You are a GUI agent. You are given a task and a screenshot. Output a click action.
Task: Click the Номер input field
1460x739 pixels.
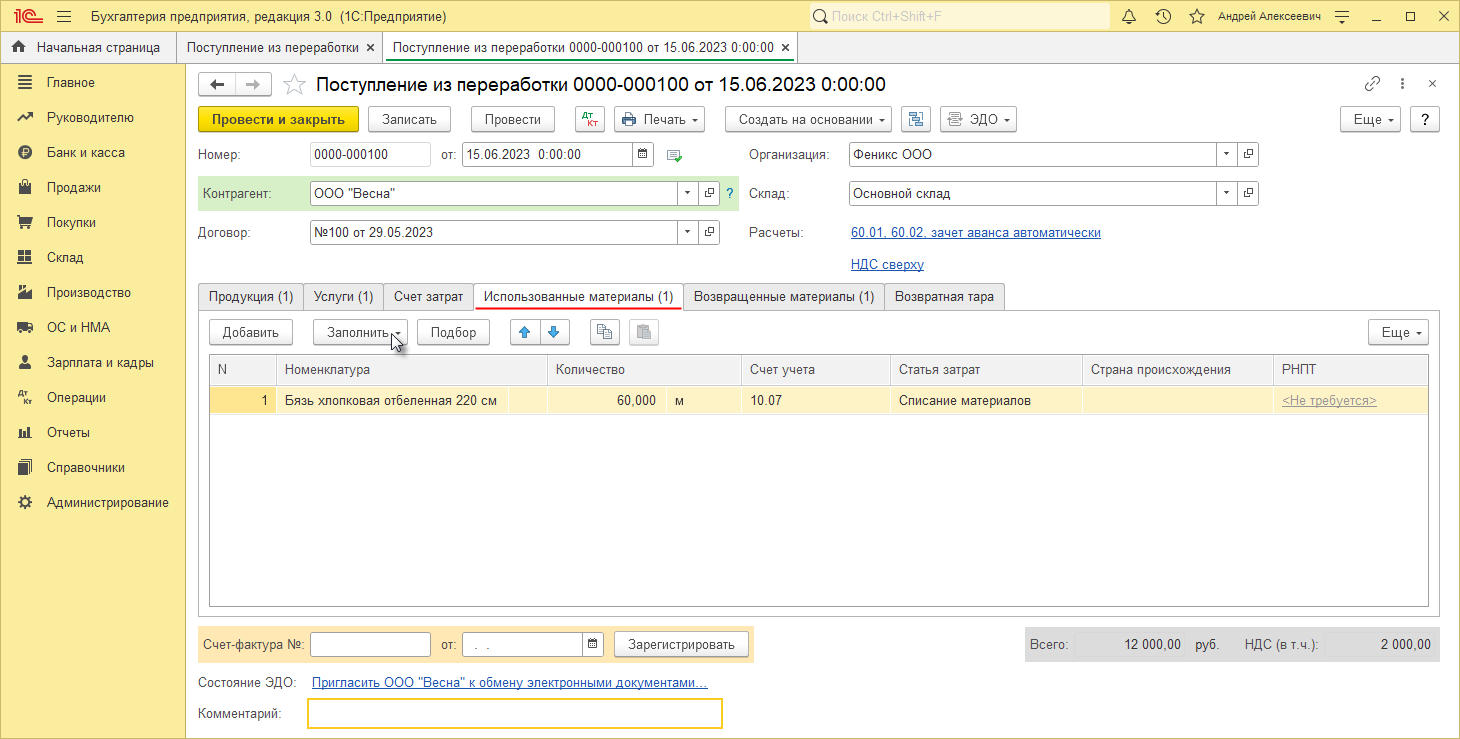(x=370, y=155)
